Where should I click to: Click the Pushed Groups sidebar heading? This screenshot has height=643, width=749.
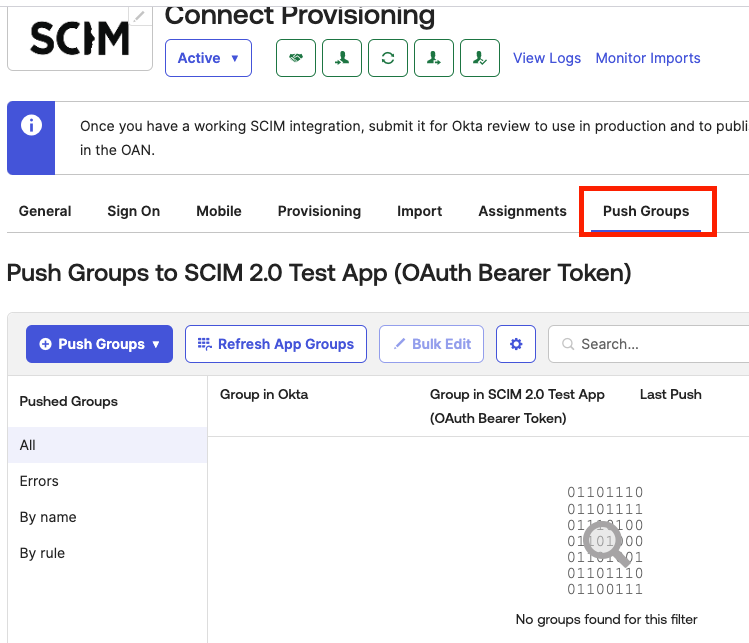[x=68, y=401]
